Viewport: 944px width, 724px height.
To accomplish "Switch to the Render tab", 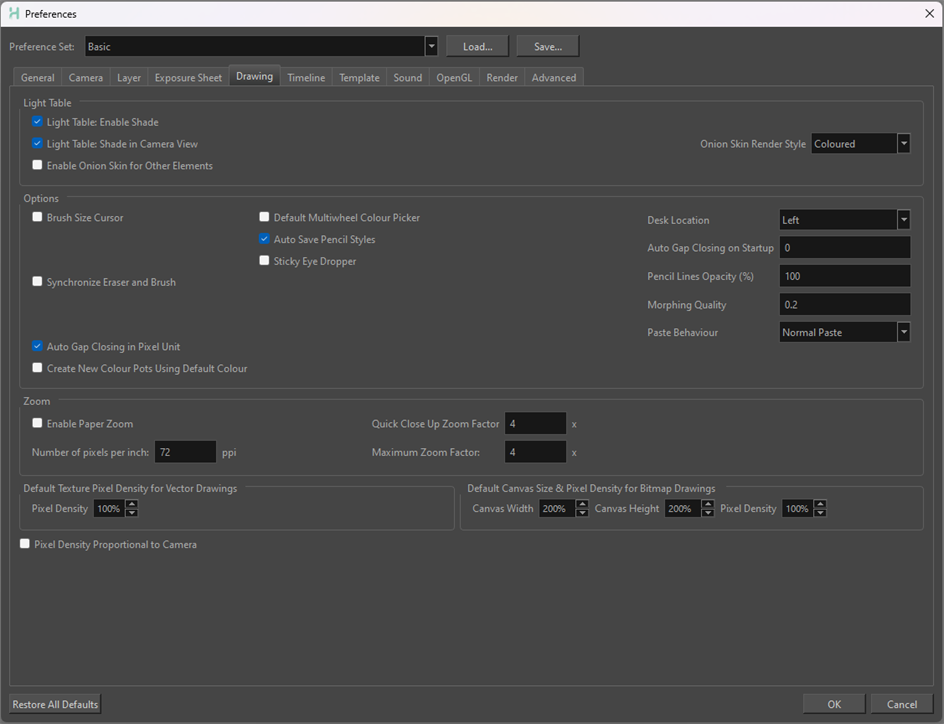I will [502, 78].
